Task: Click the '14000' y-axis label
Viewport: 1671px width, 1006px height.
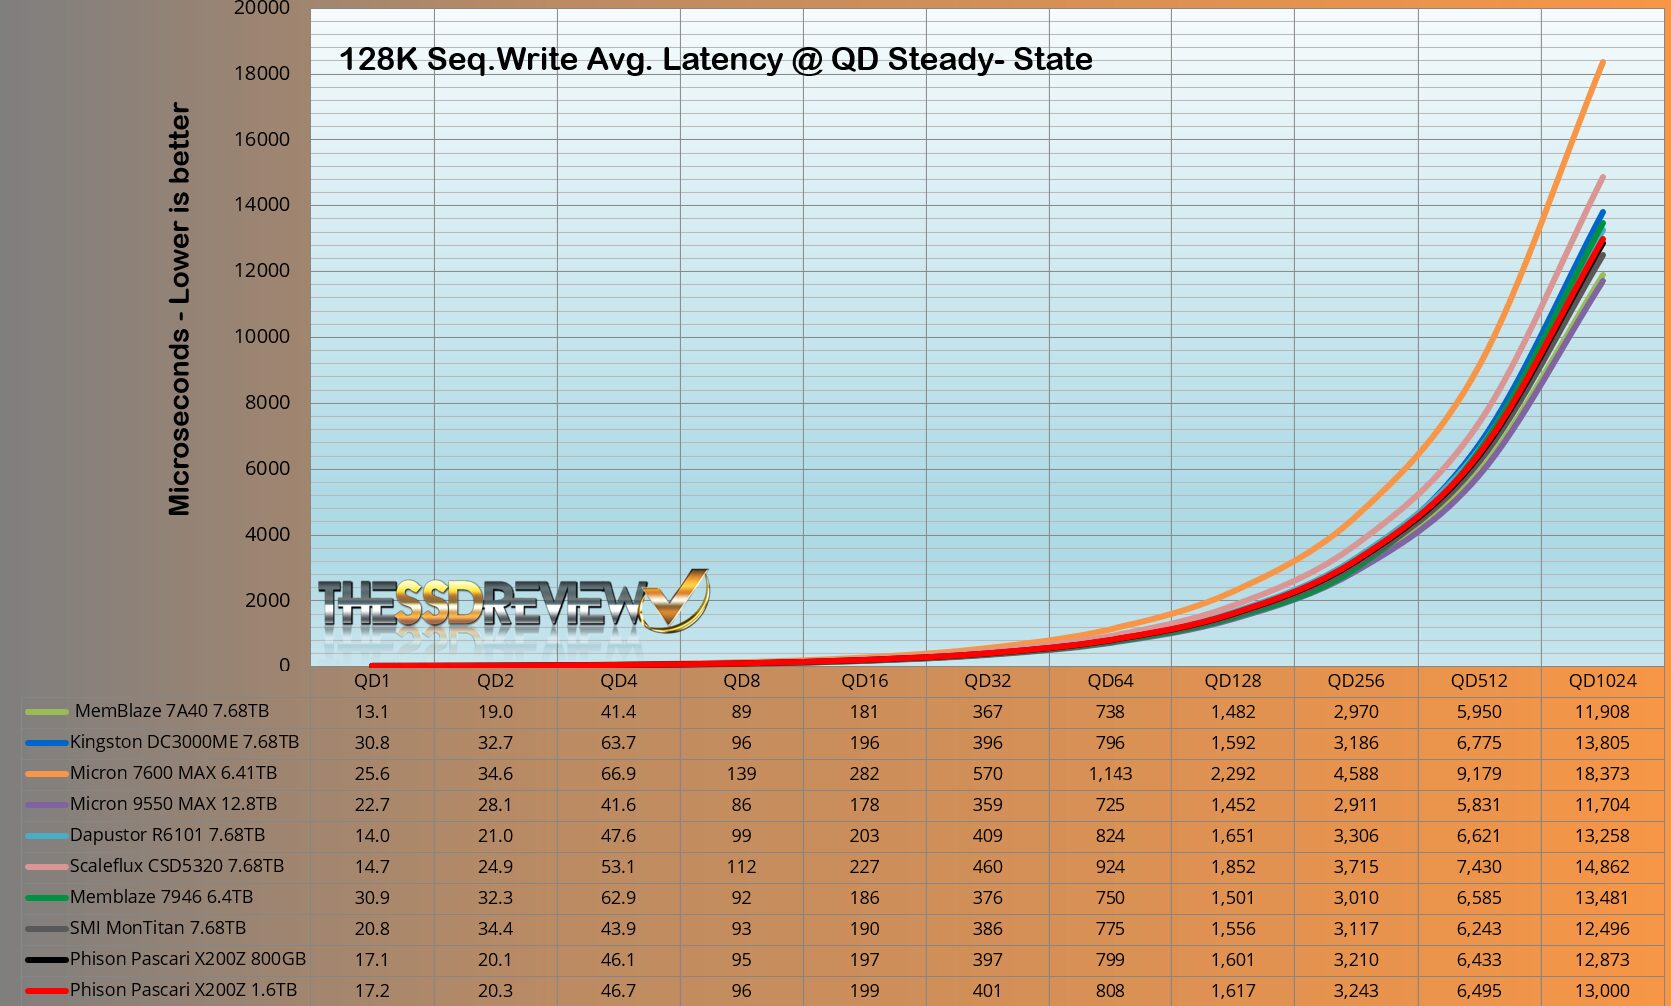Action: click(262, 205)
